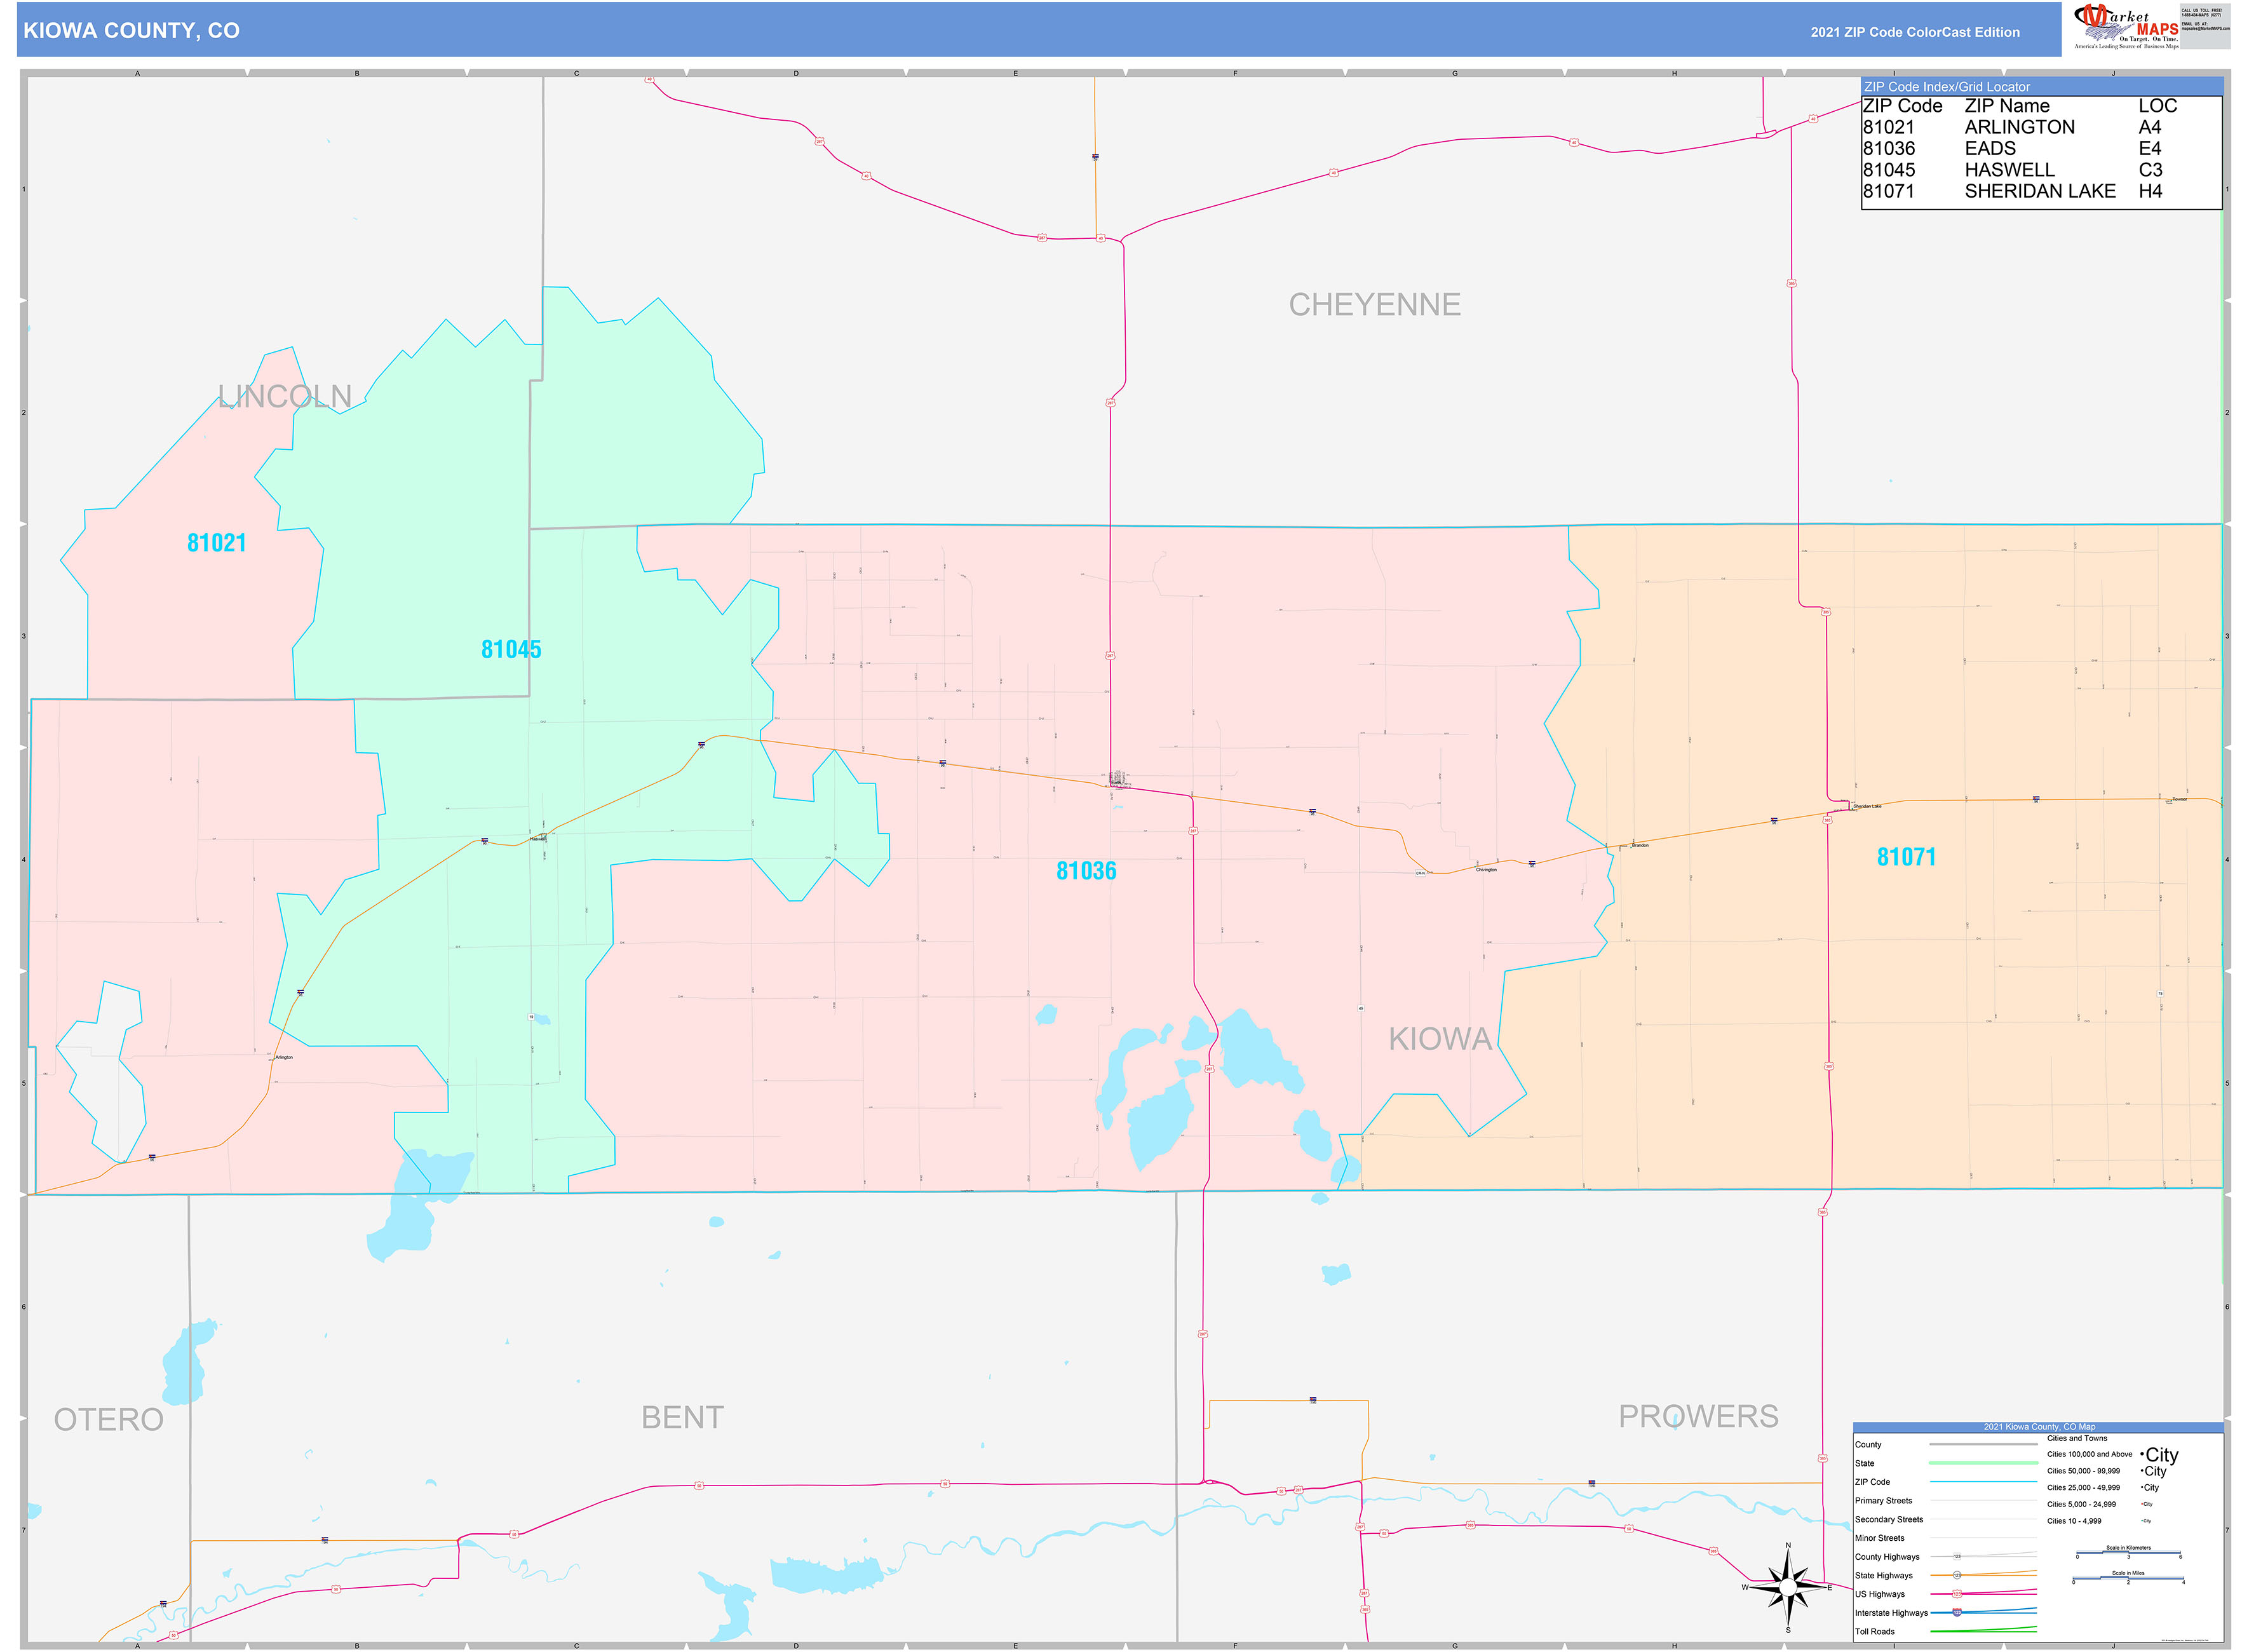
Task: Open the 2021 Kiowa County, CO Map legend header
Action: tap(2040, 1427)
